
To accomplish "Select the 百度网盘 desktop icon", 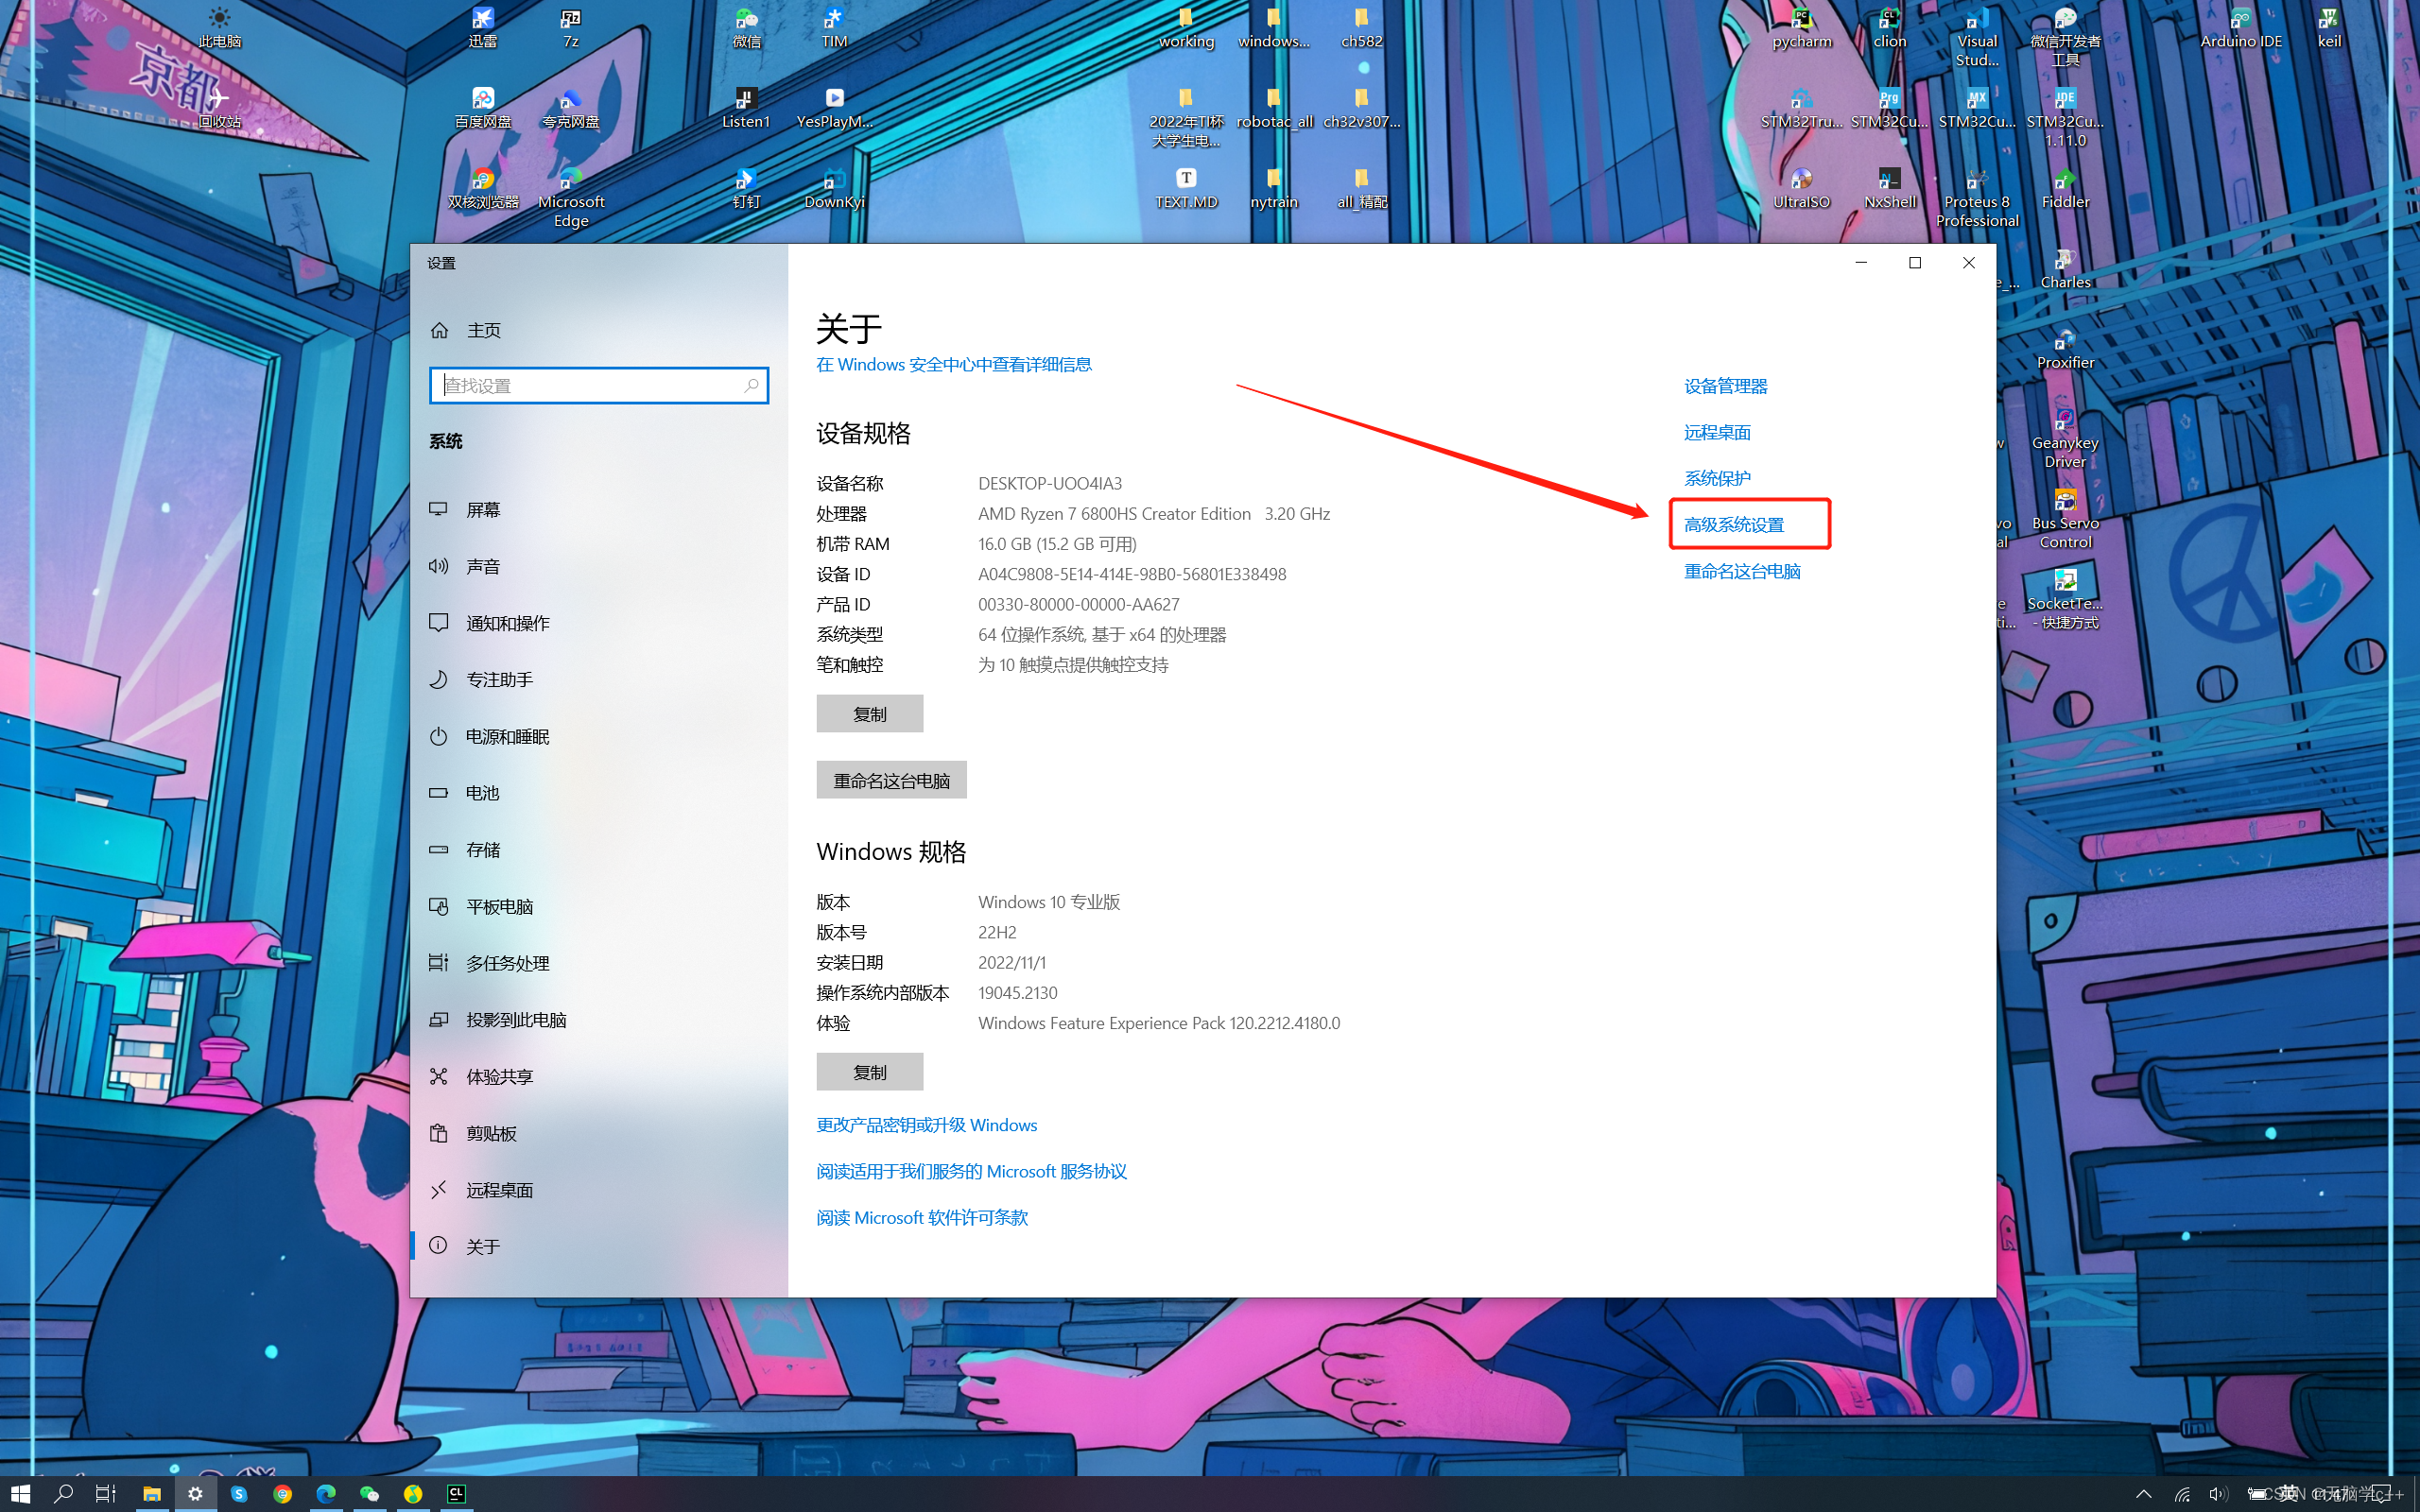I will coord(483,107).
